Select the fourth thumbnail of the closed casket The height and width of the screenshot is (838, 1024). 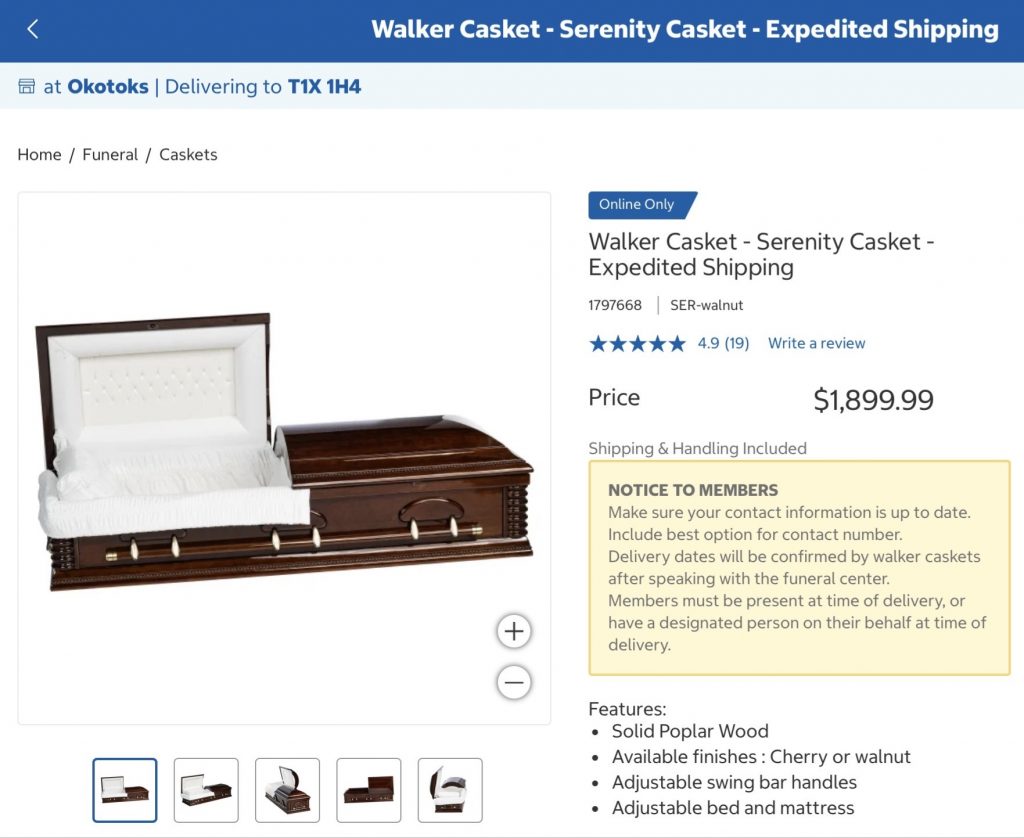(x=368, y=790)
